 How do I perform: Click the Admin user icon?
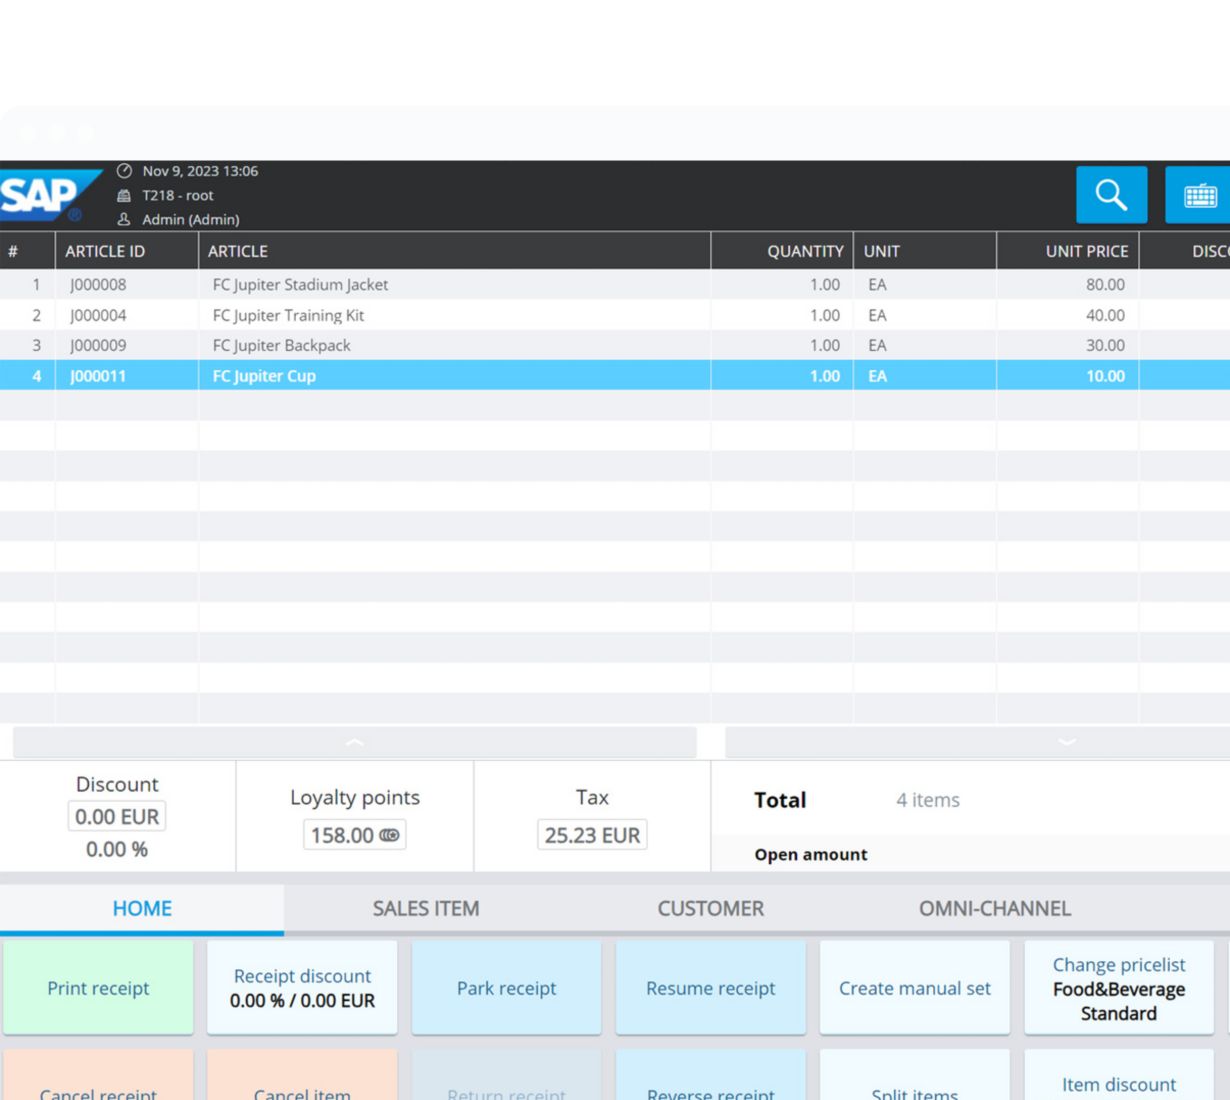[124, 219]
